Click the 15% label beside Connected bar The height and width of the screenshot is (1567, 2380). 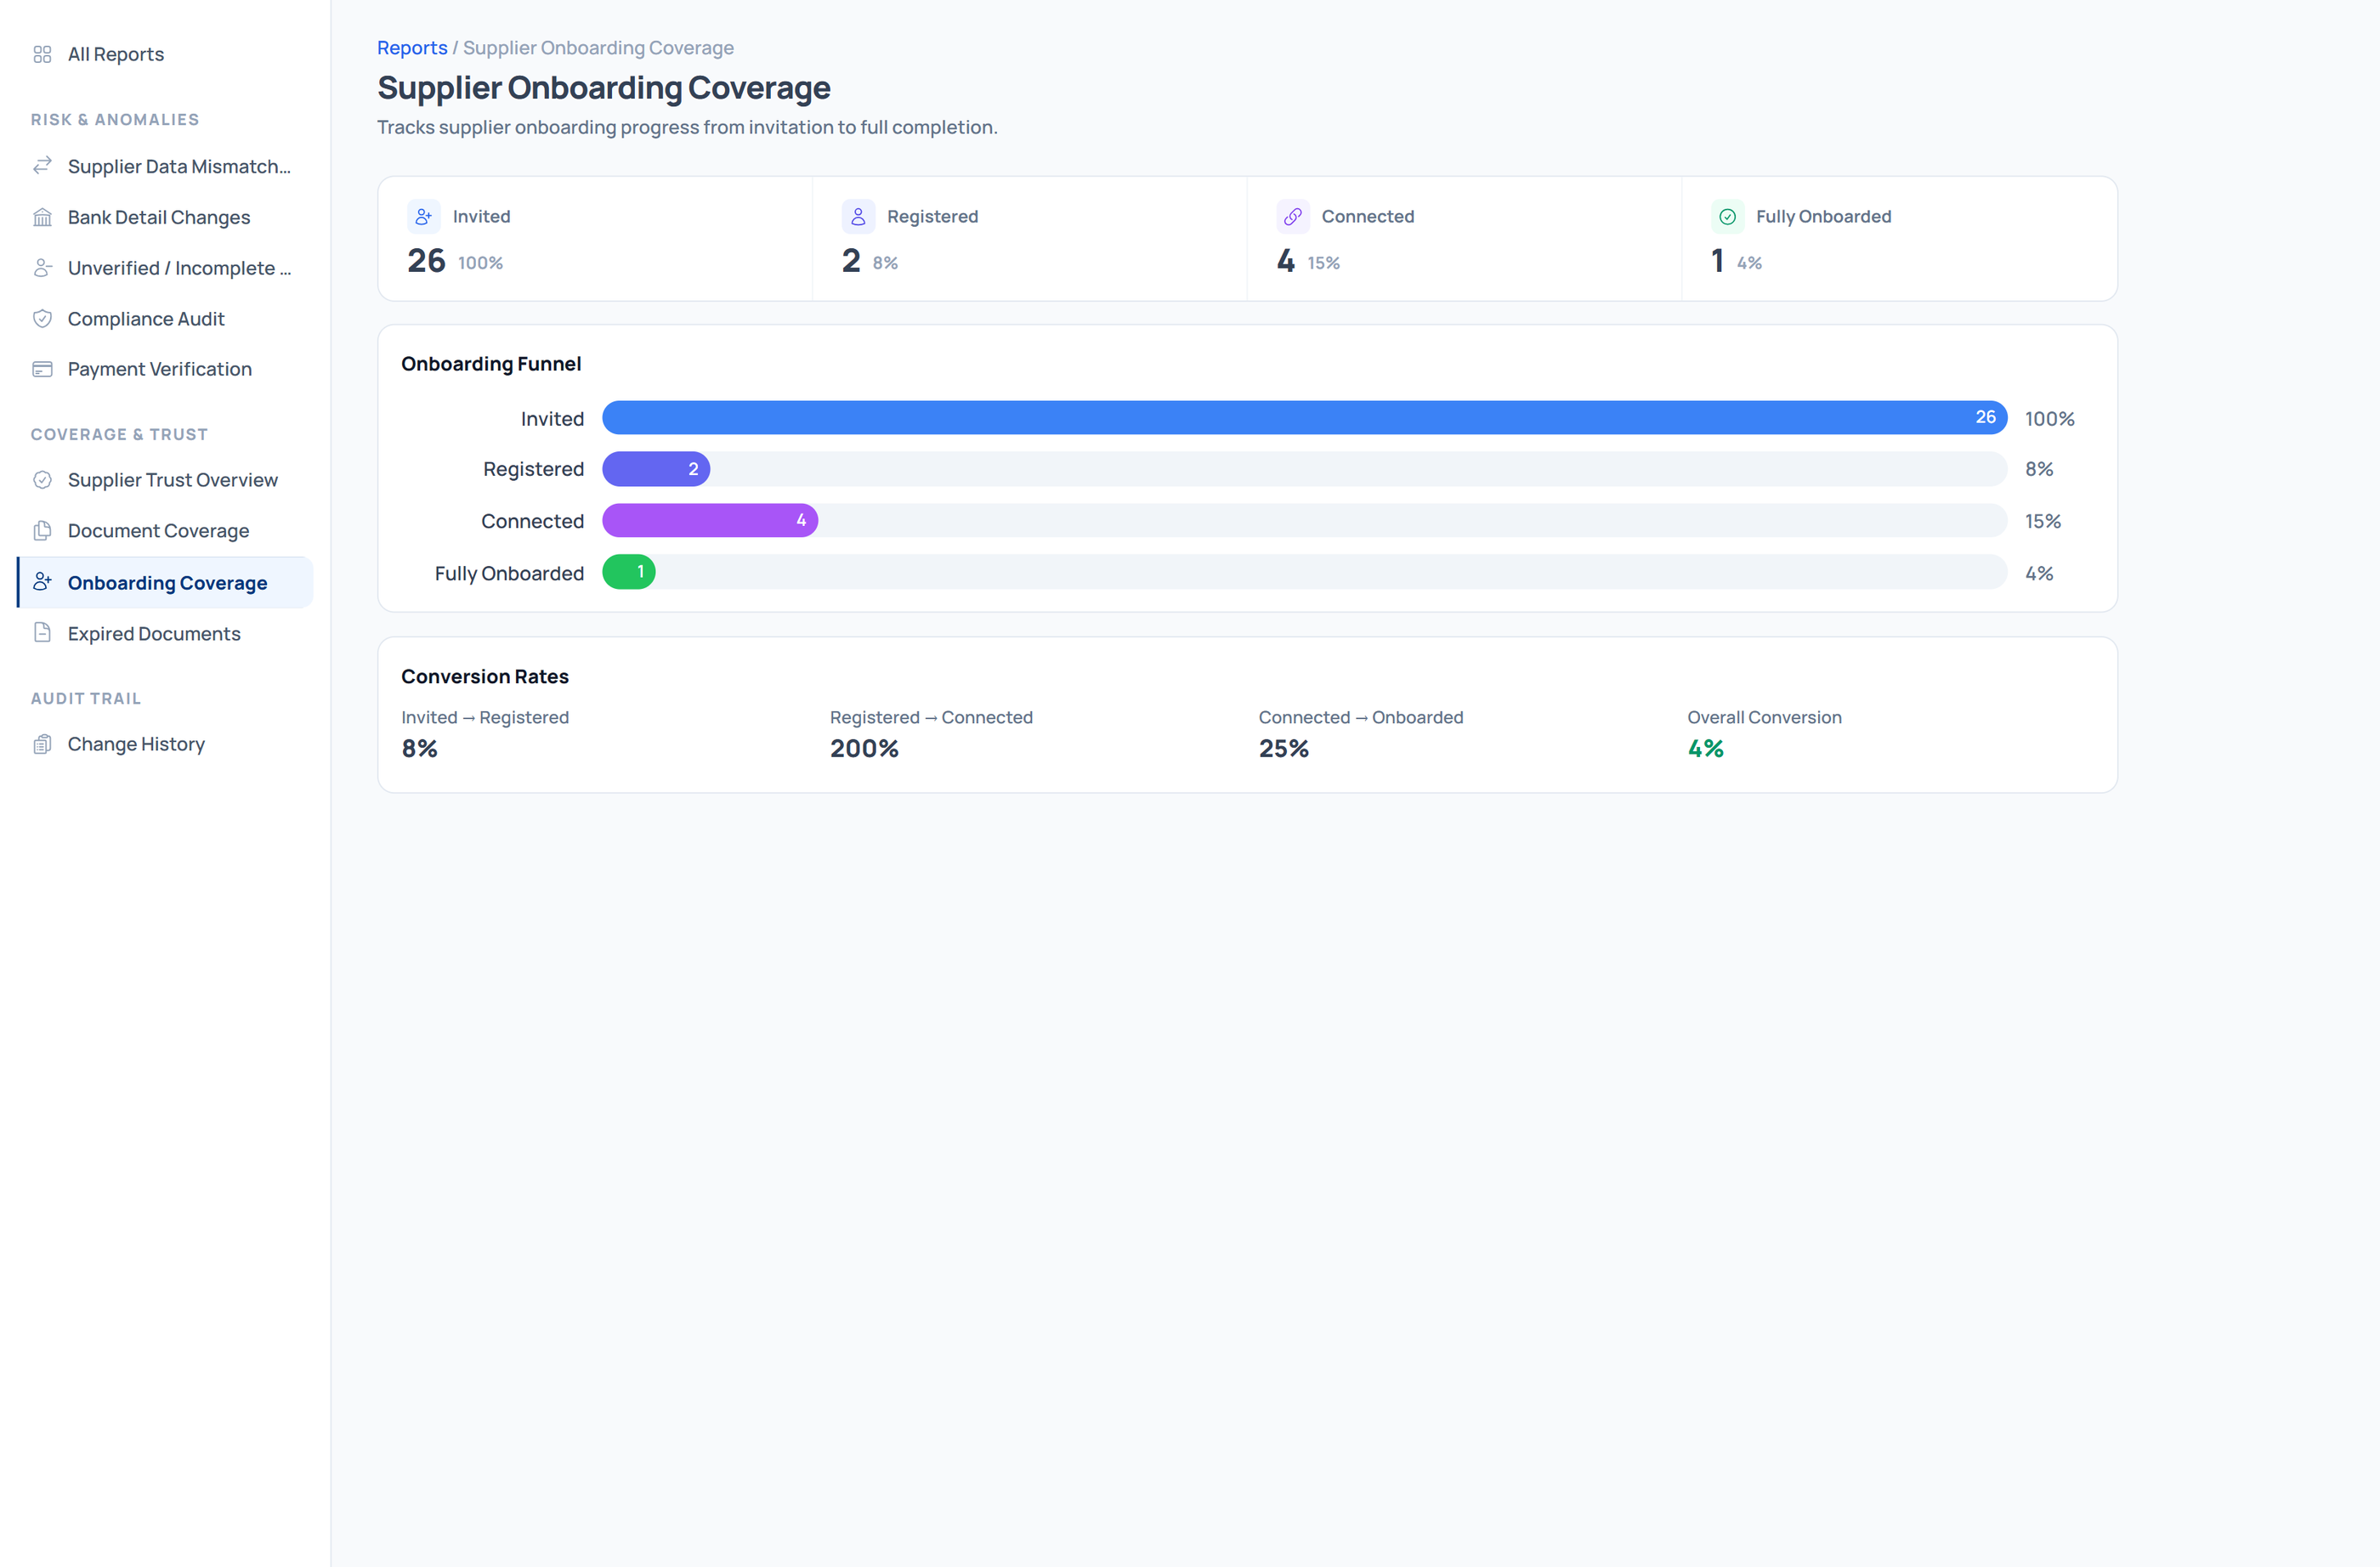pyautogui.click(x=2043, y=521)
